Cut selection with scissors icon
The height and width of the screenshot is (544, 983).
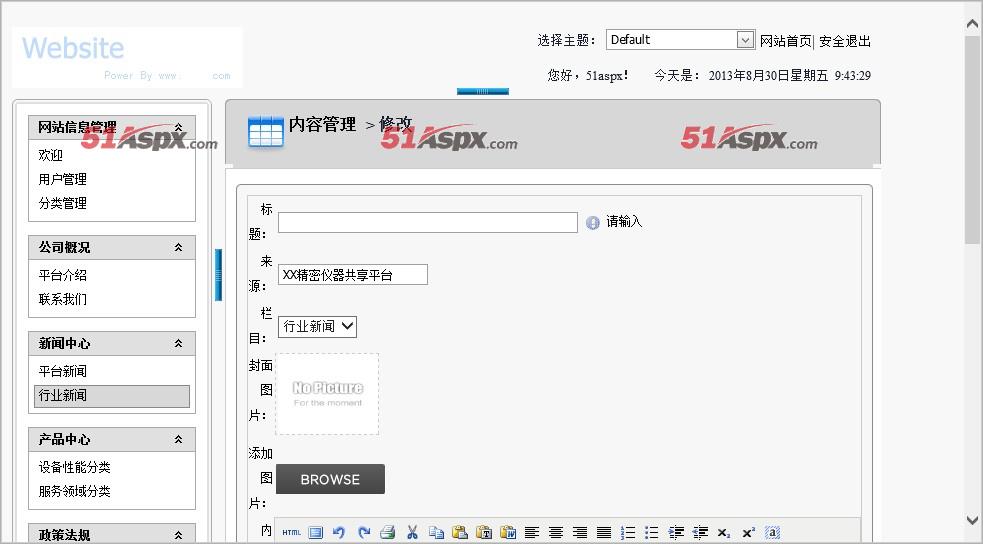click(x=412, y=533)
